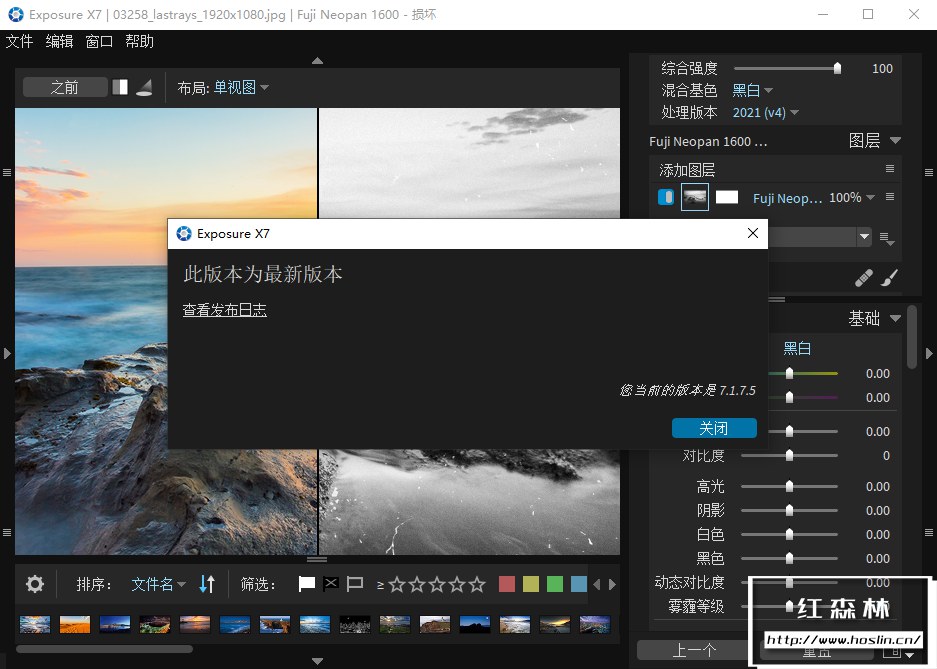The height and width of the screenshot is (669, 937).
Task: Click 关闭 in the update dialog
Action: point(714,428)
